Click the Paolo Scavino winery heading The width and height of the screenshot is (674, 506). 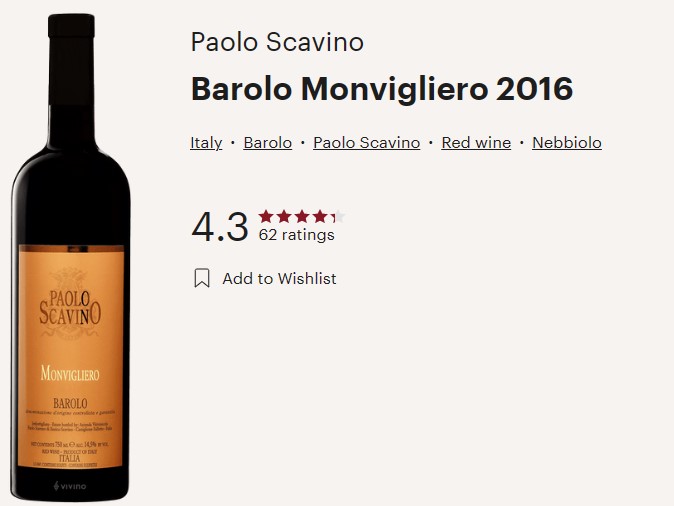pos(277,42)
